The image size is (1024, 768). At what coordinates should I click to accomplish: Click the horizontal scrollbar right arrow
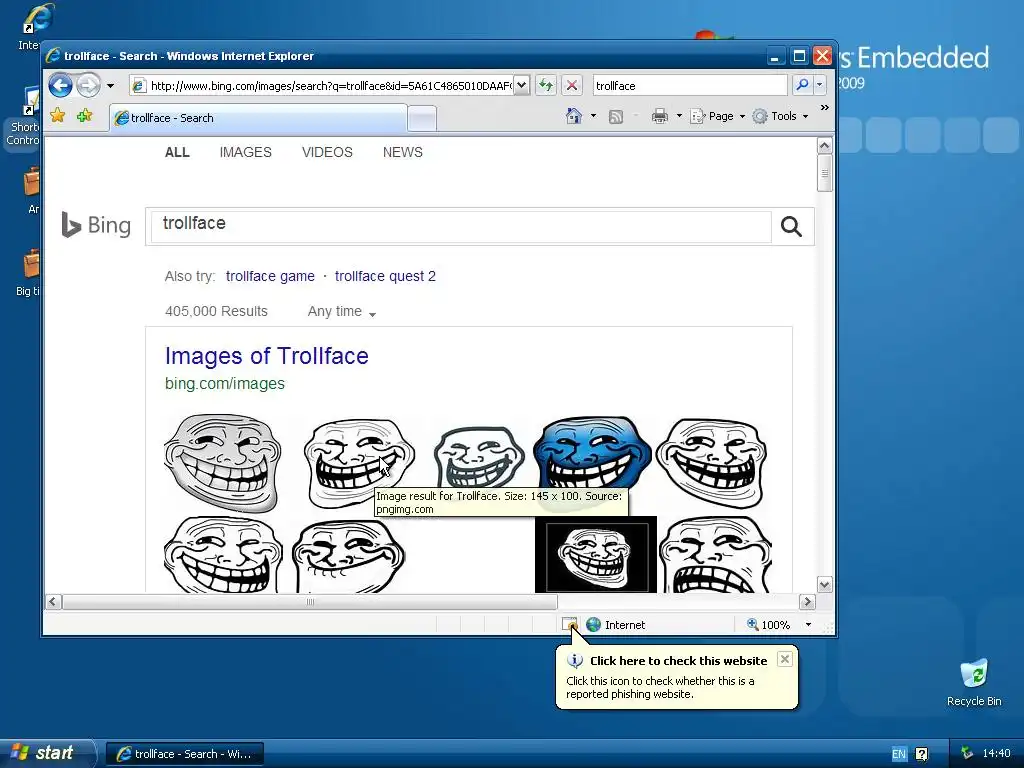(807, 601)
